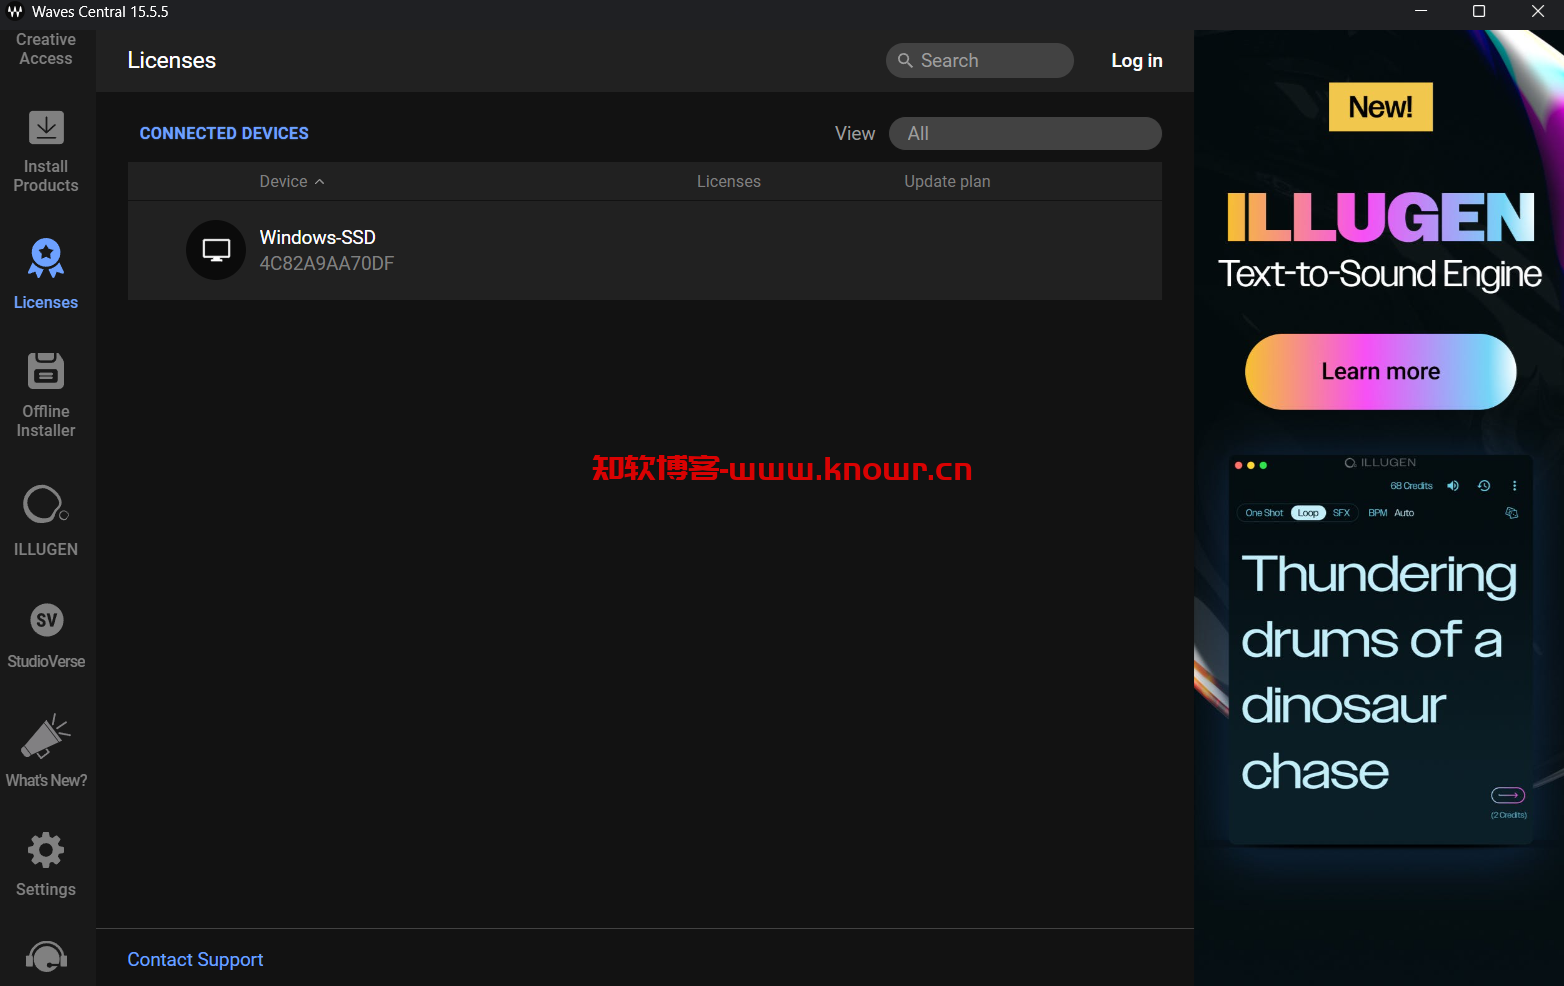
Task: Open the StudioVerse section
Action: click(46, 636)
